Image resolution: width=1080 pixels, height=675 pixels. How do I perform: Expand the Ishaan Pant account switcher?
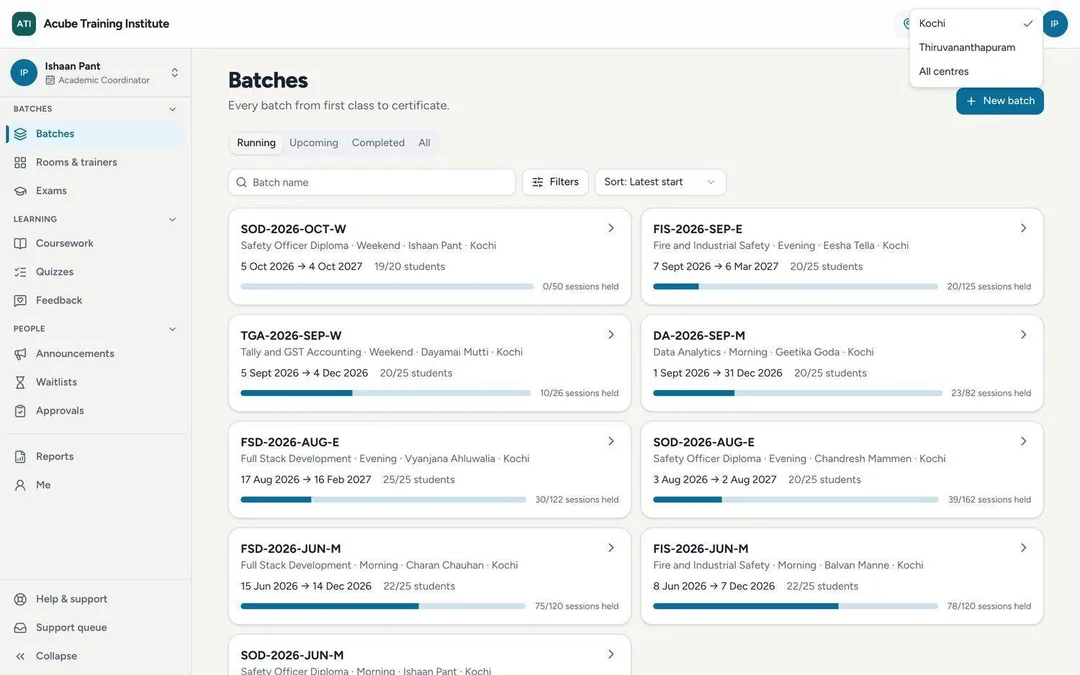pos(175,72)
